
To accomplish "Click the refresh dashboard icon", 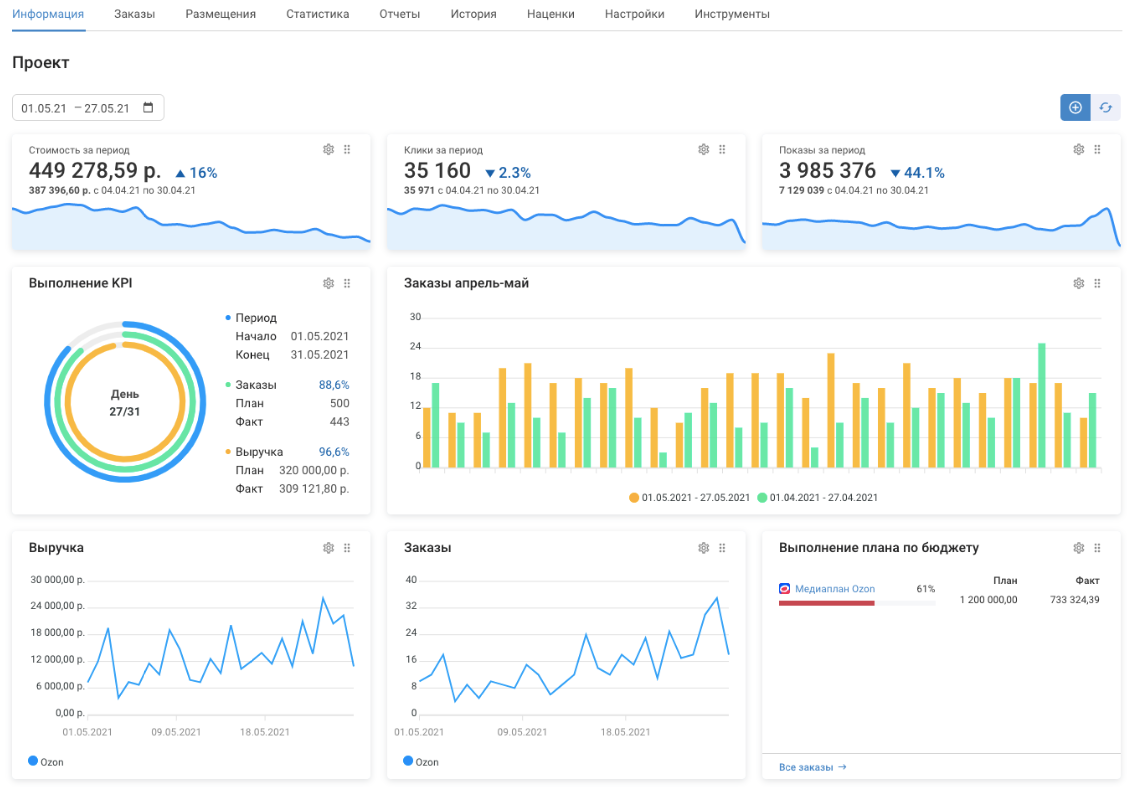I will tap(1106, 108).
